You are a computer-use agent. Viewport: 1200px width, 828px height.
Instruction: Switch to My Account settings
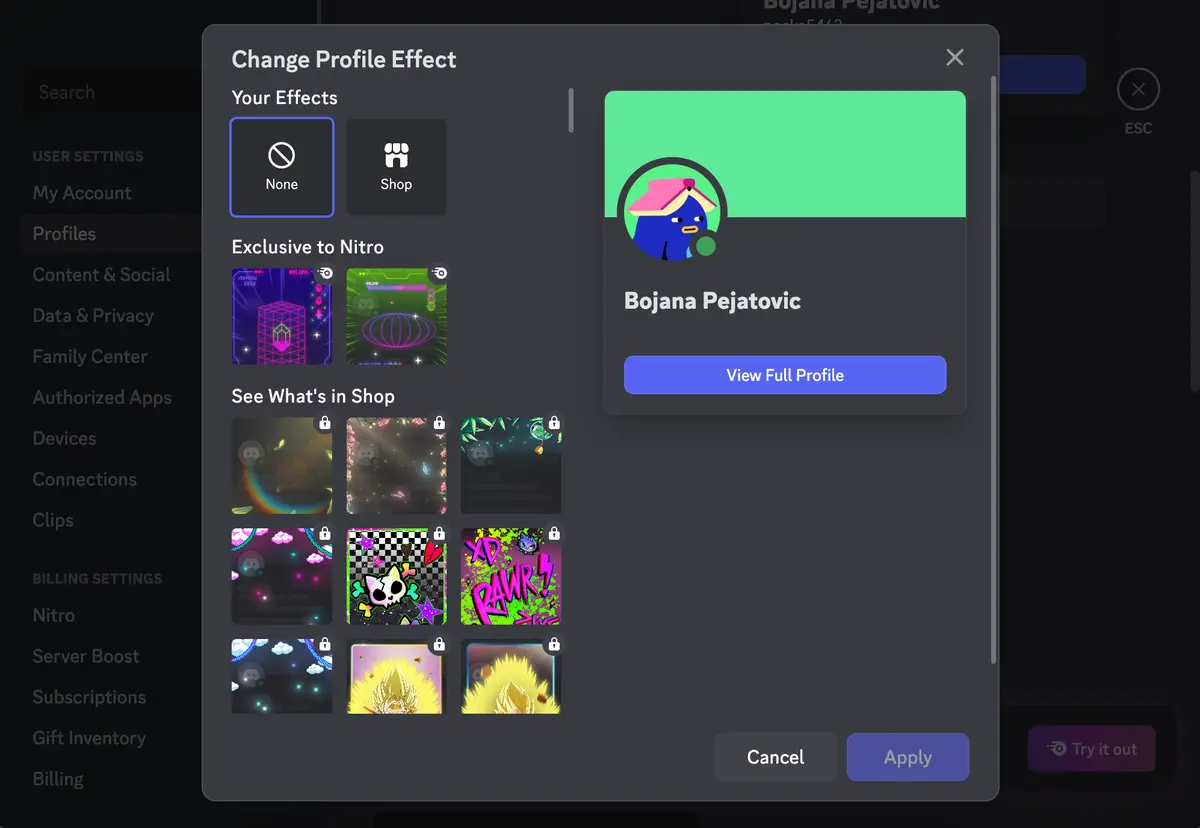(x=81, y=192)
